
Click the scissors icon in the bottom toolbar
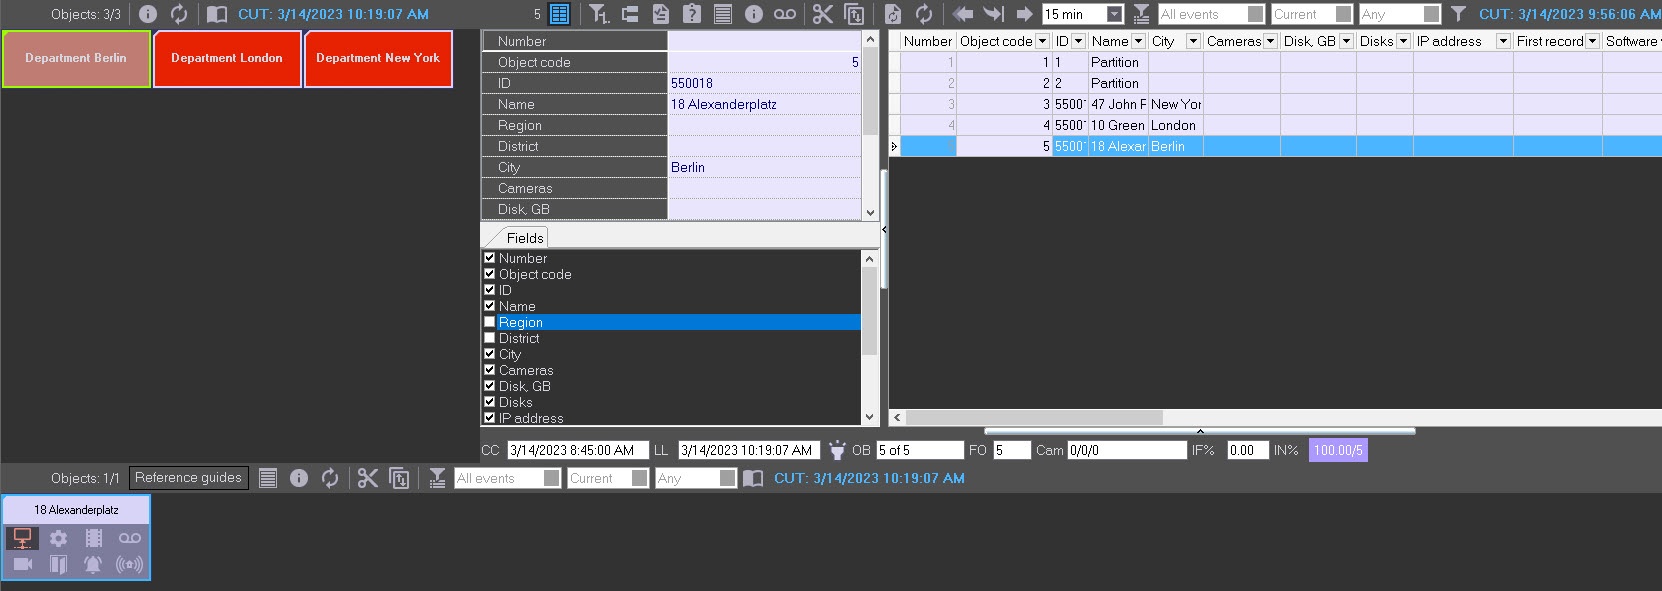[368, 478]
